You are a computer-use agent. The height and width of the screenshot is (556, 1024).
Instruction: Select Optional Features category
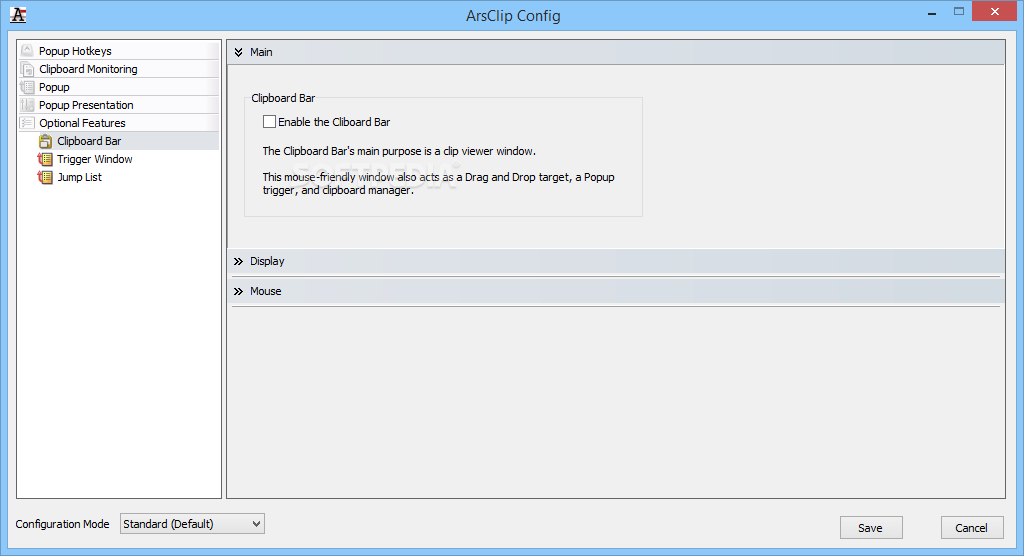pyautogui.click(x=119, y=123)
